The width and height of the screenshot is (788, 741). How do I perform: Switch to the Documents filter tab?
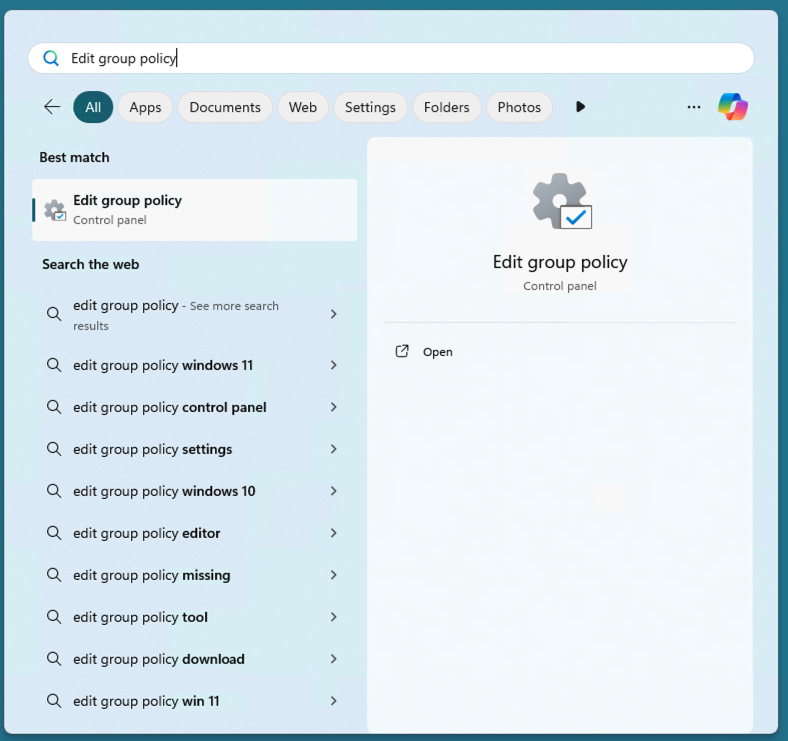225,107
